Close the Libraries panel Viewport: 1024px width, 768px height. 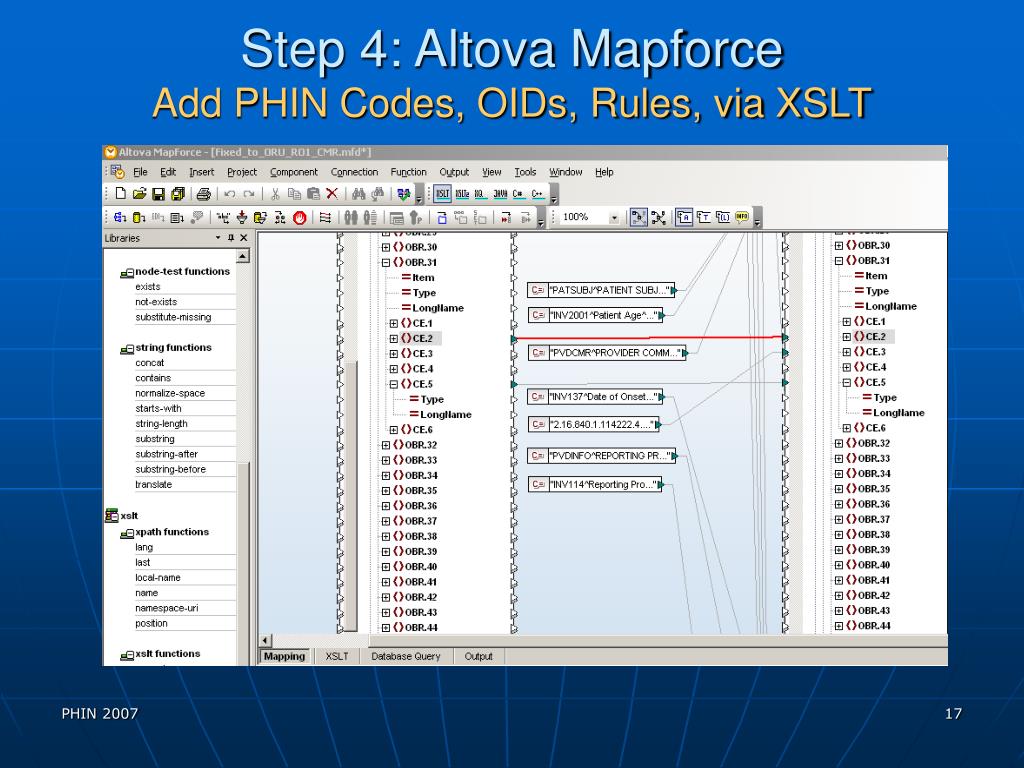(244, 238)
